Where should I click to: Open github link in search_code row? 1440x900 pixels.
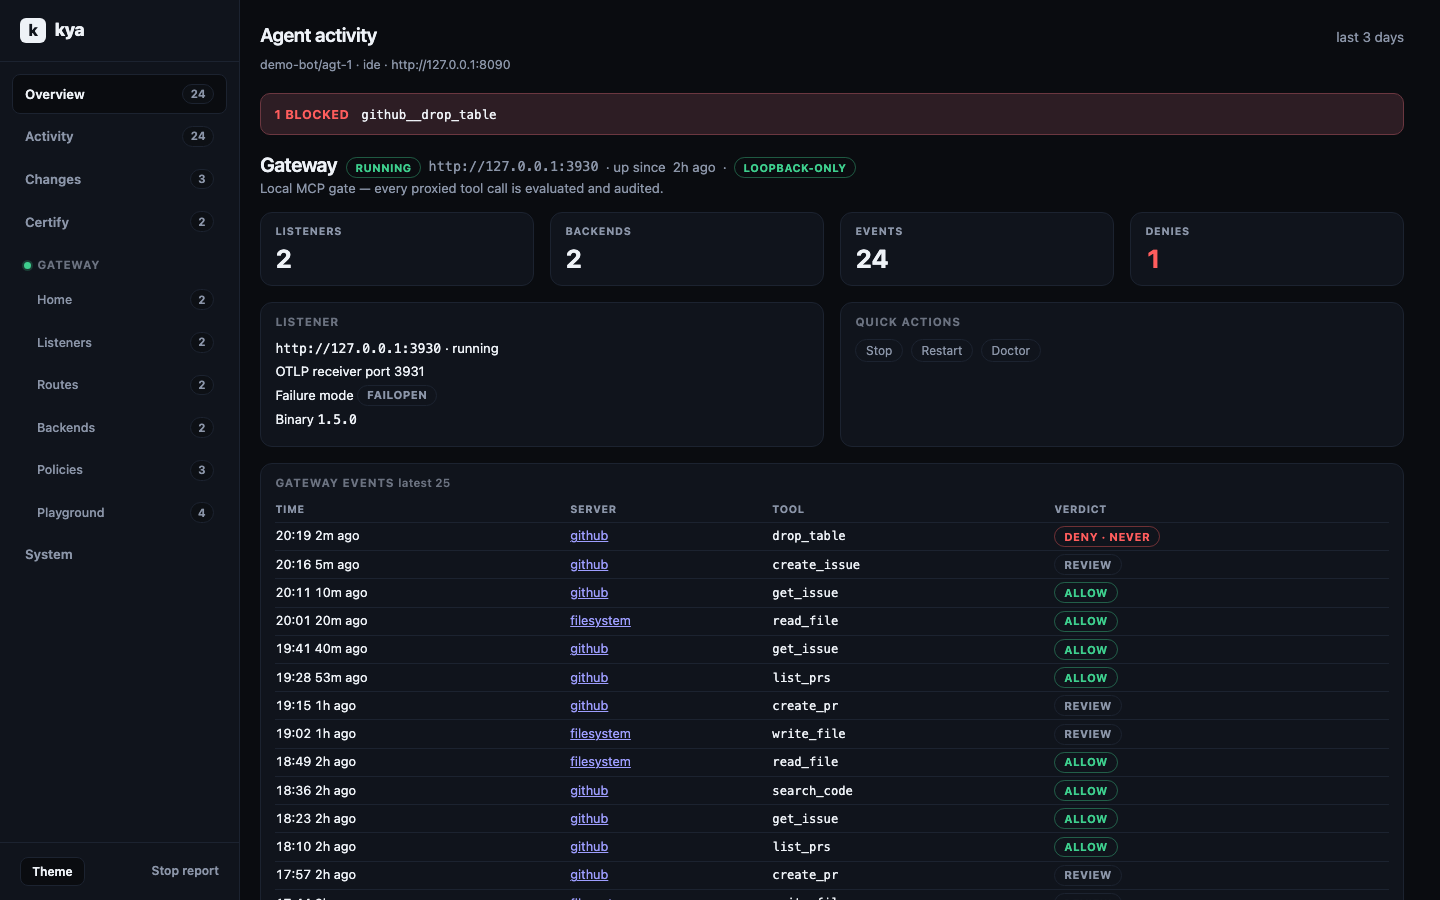tap(589, 790)
